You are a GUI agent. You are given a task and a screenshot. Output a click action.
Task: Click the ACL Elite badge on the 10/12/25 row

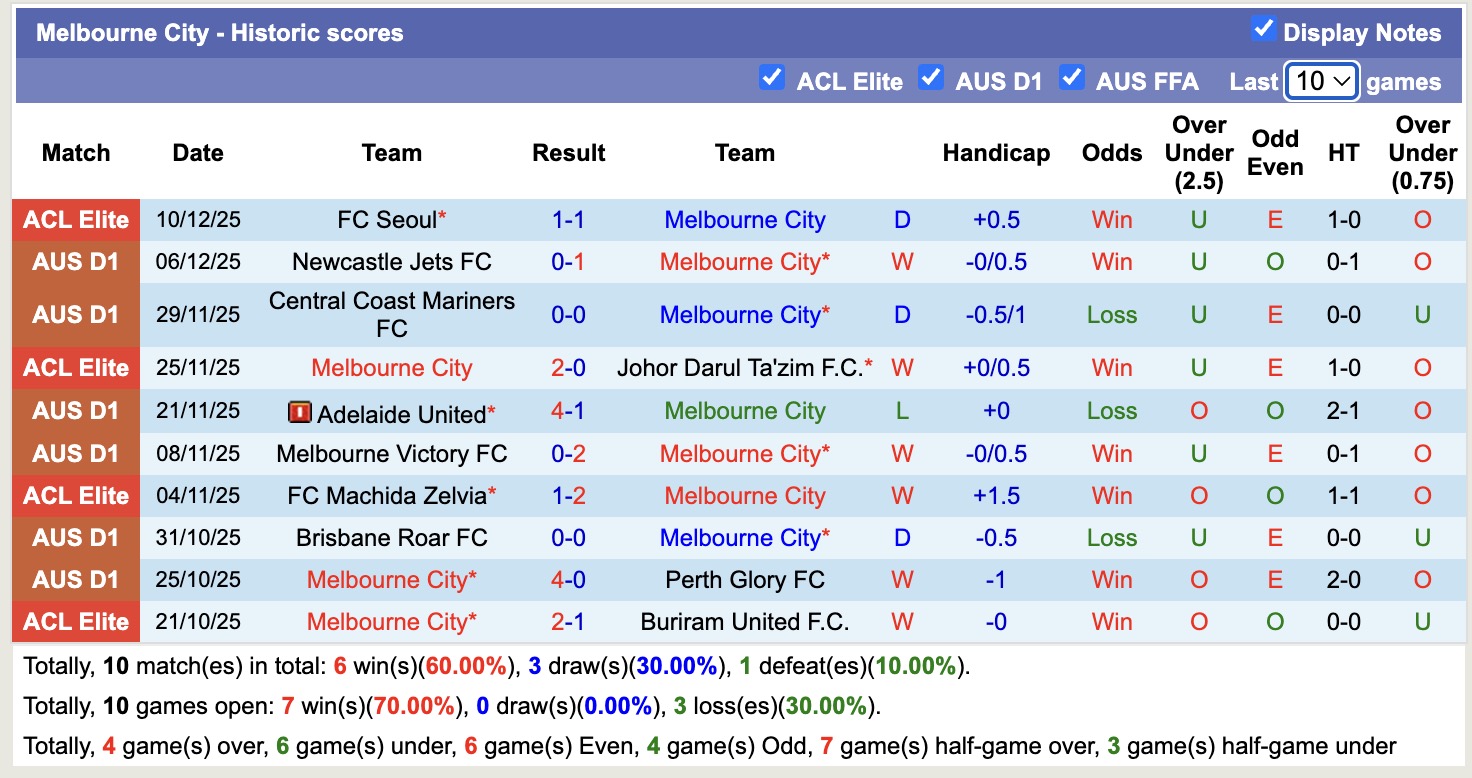(x=75, y=219)
